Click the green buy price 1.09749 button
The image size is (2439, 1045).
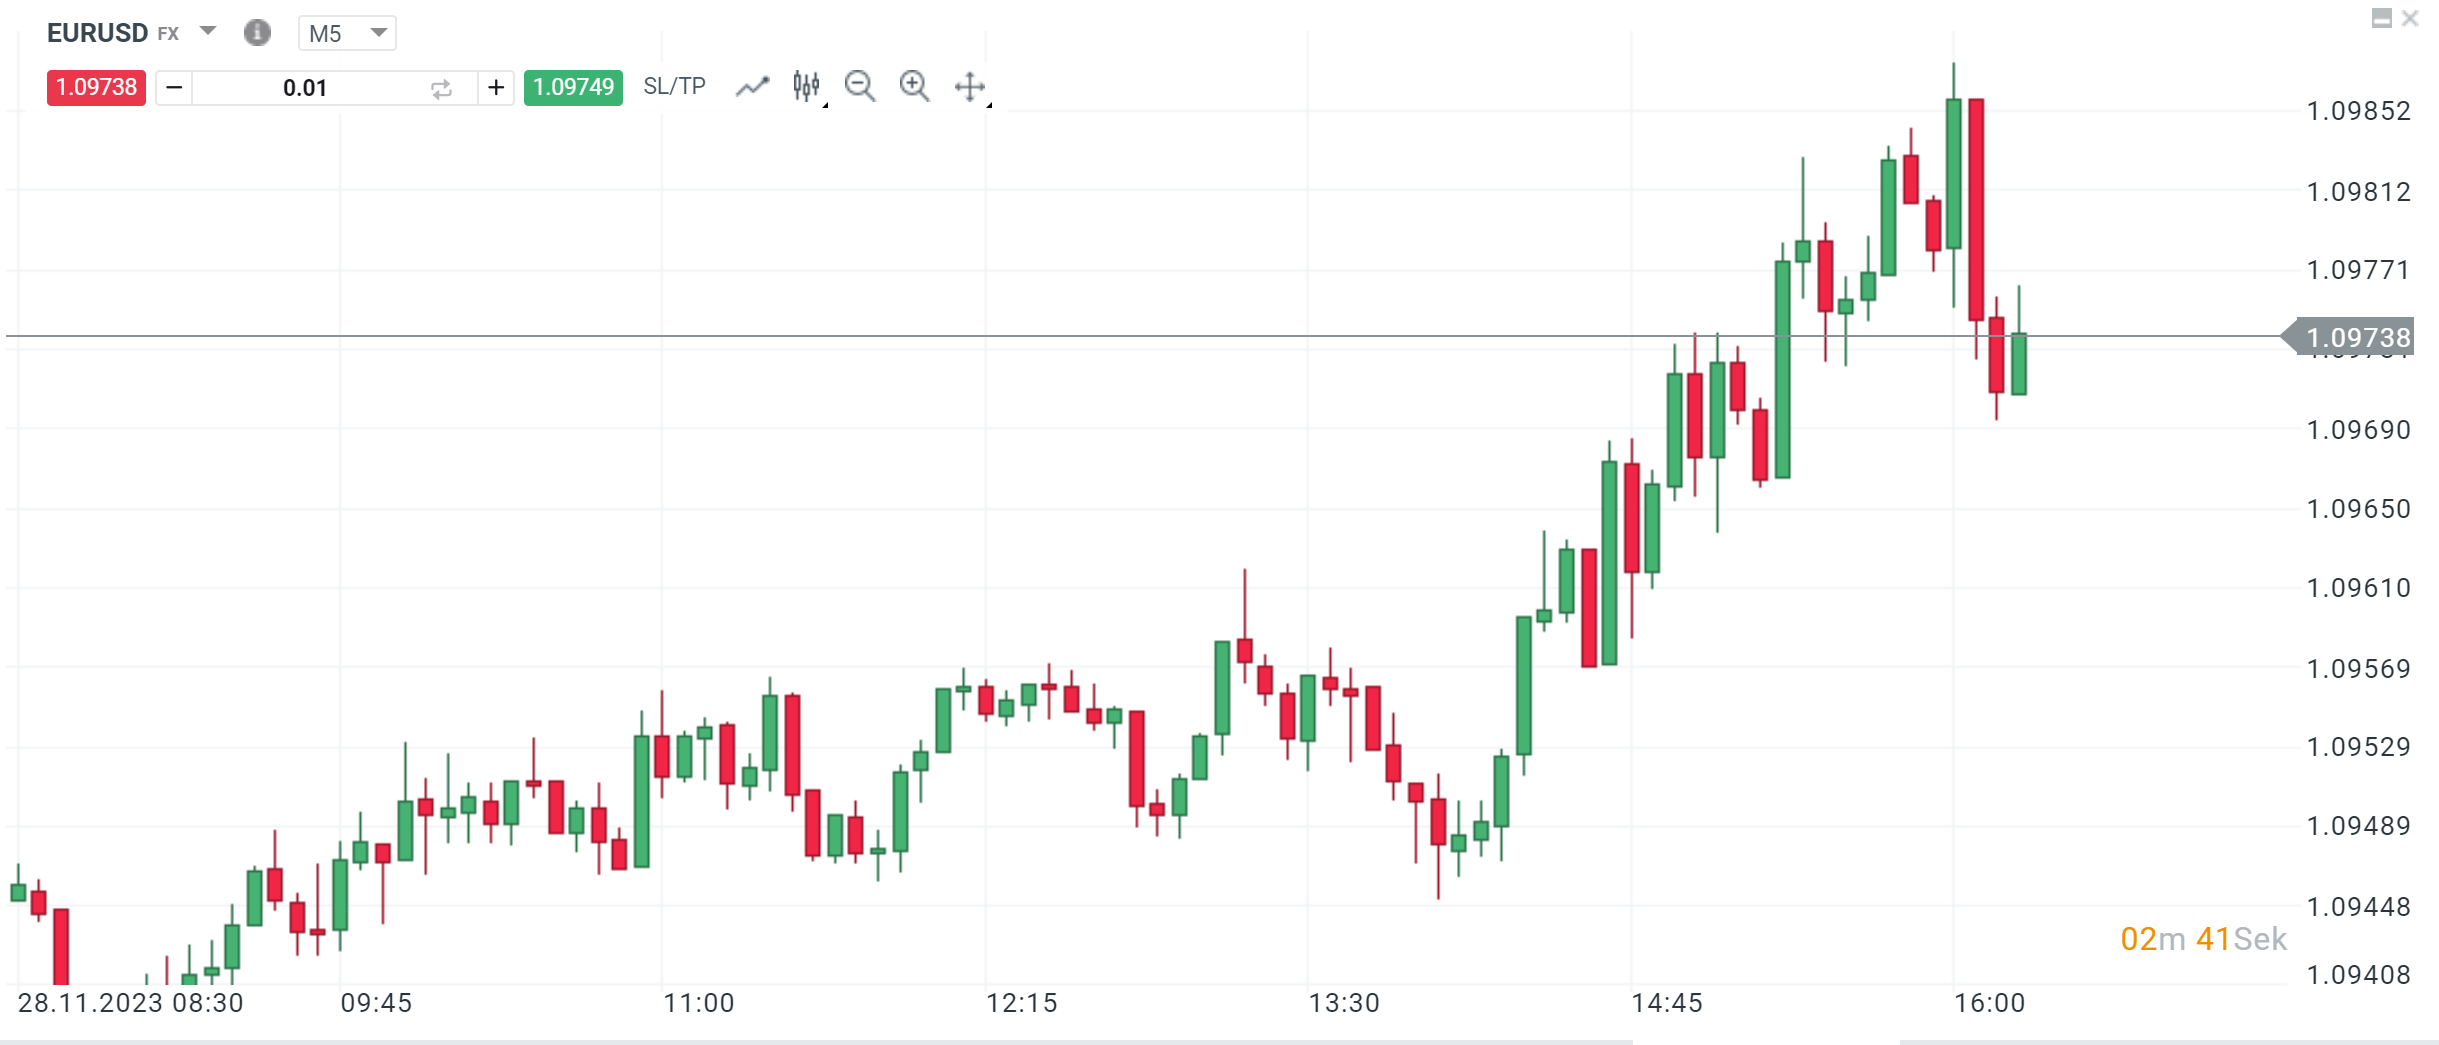point(572,87)
